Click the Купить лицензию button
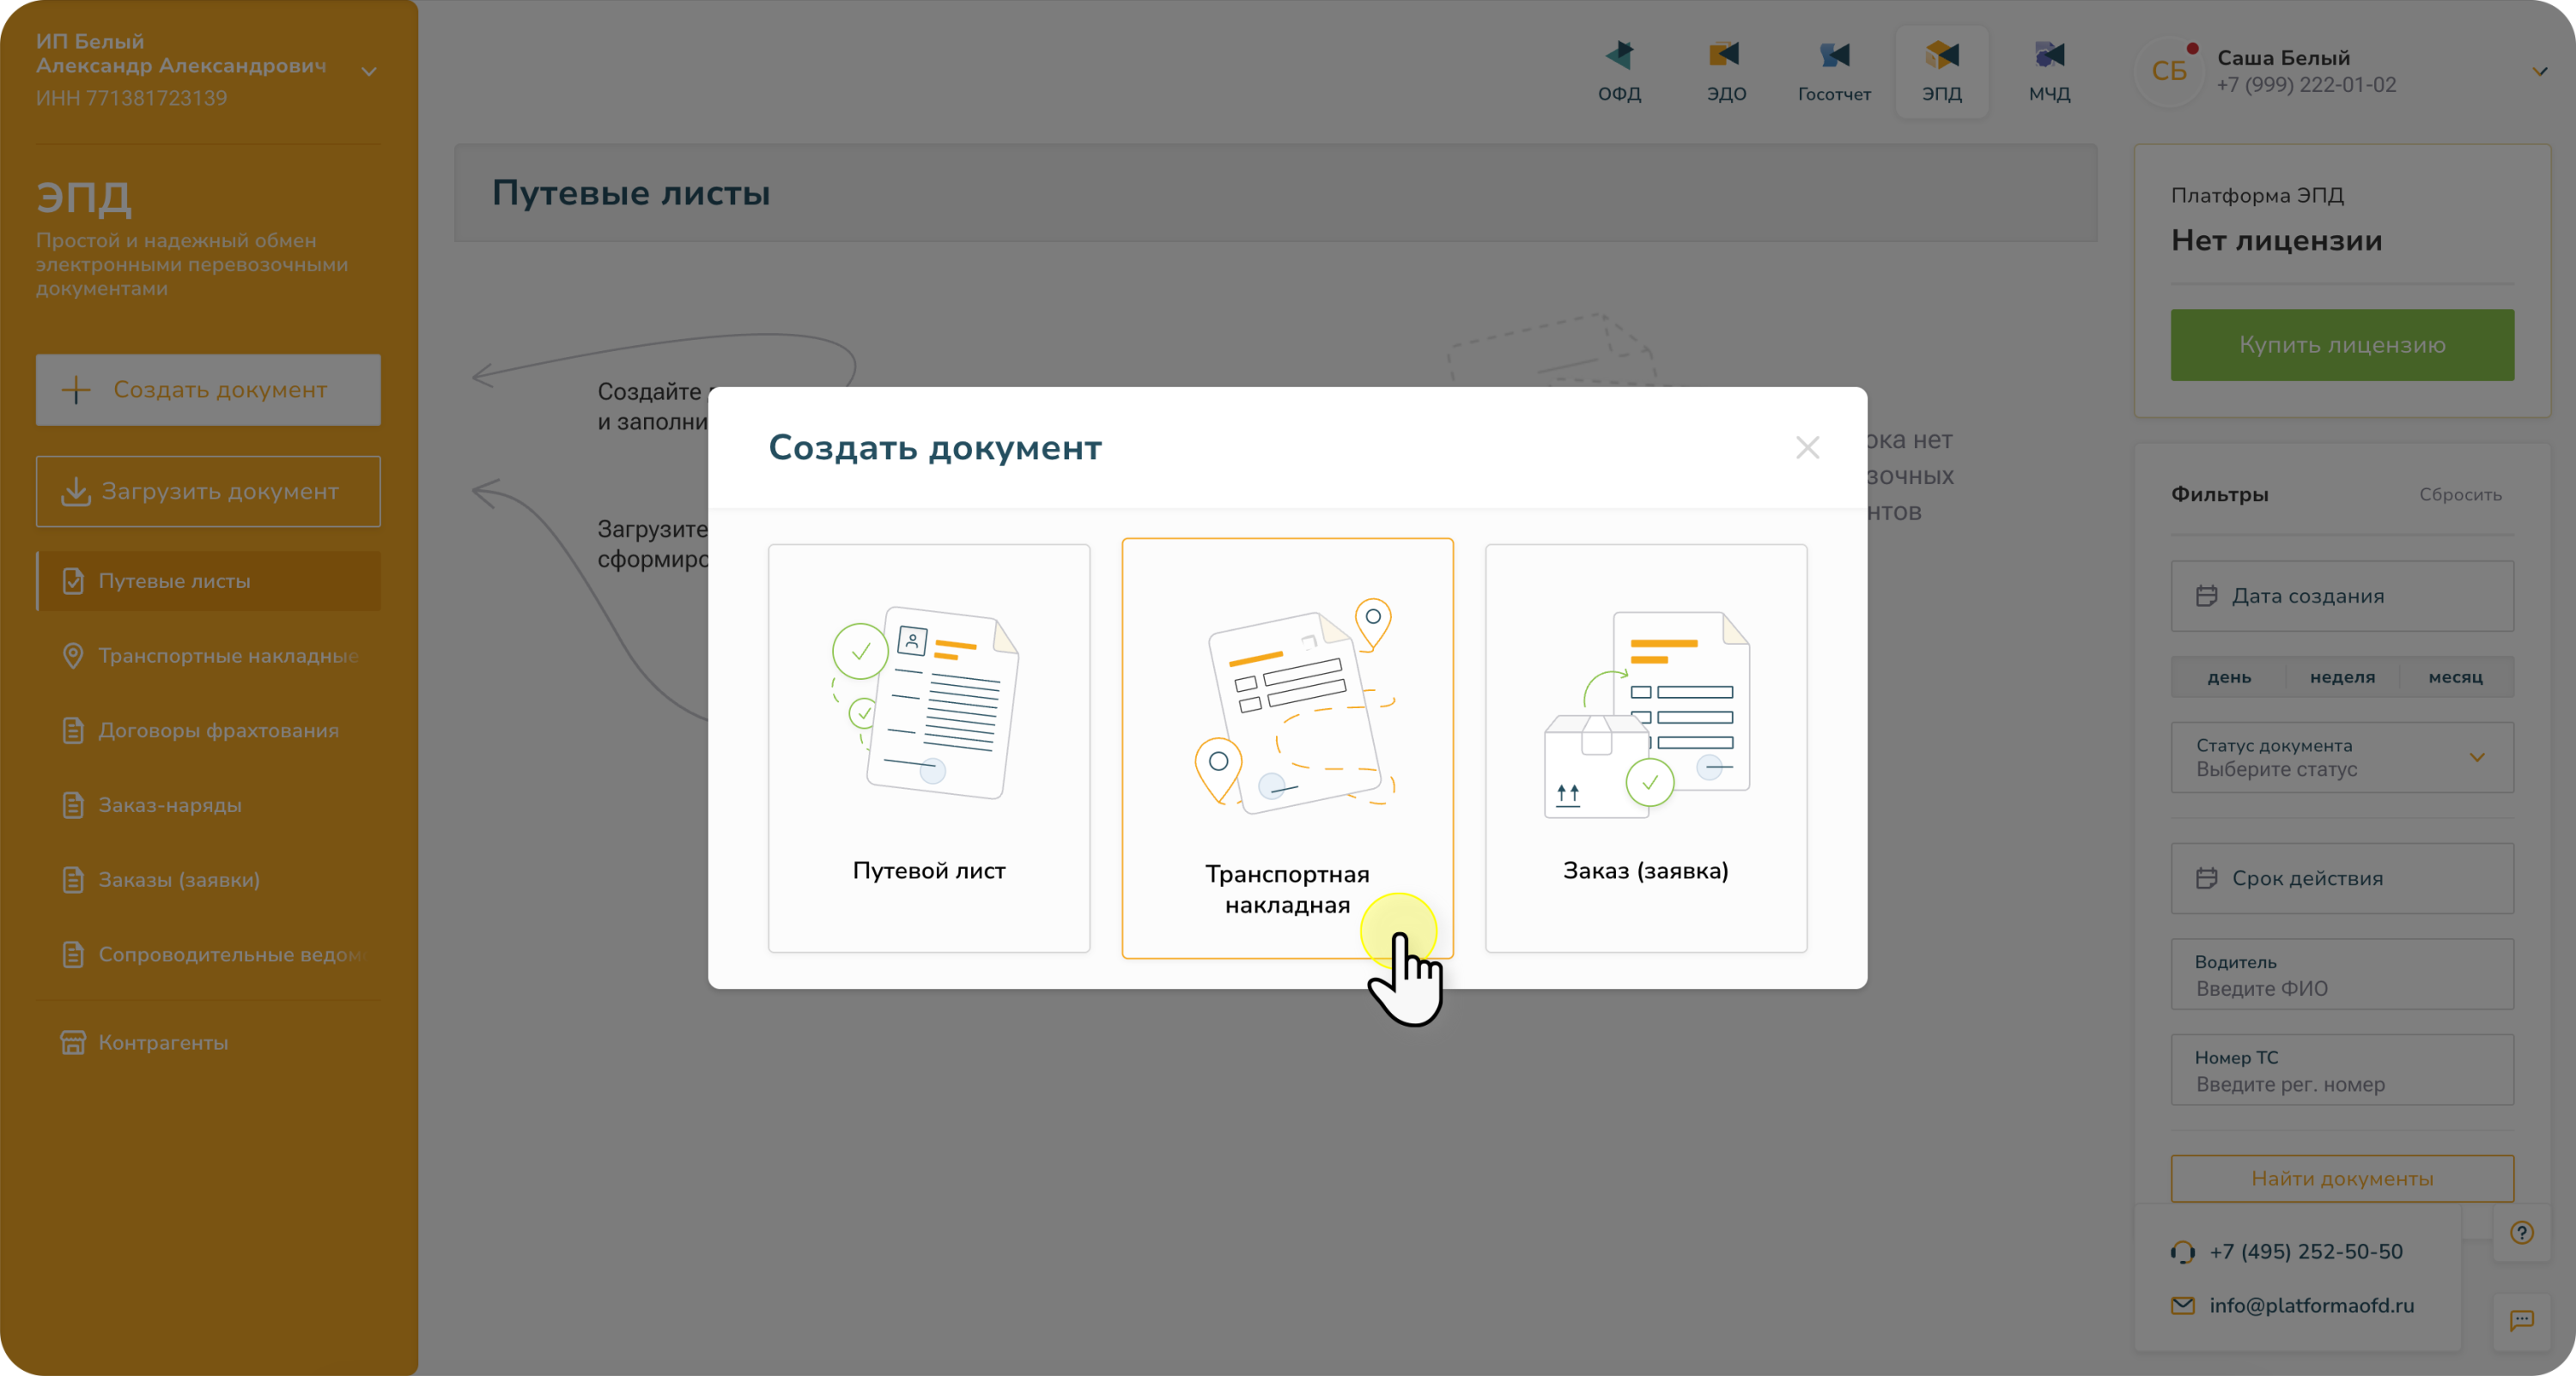This screenshot has height=1376, width=2576. [x=2342, y=345]
